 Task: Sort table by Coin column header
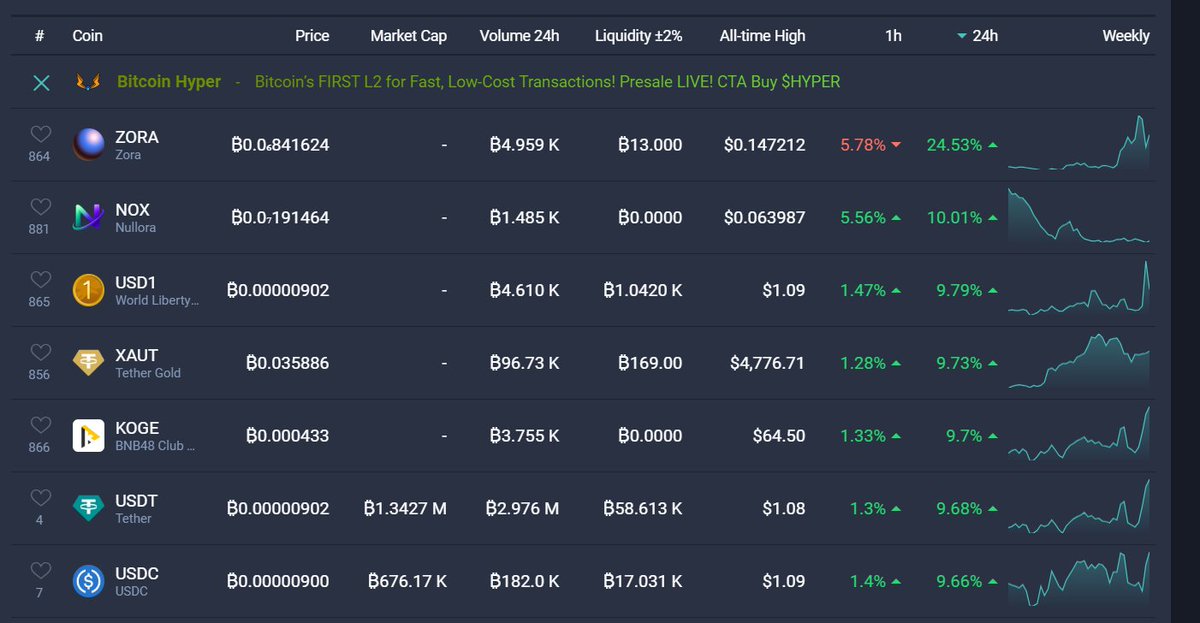coord(88,36)
